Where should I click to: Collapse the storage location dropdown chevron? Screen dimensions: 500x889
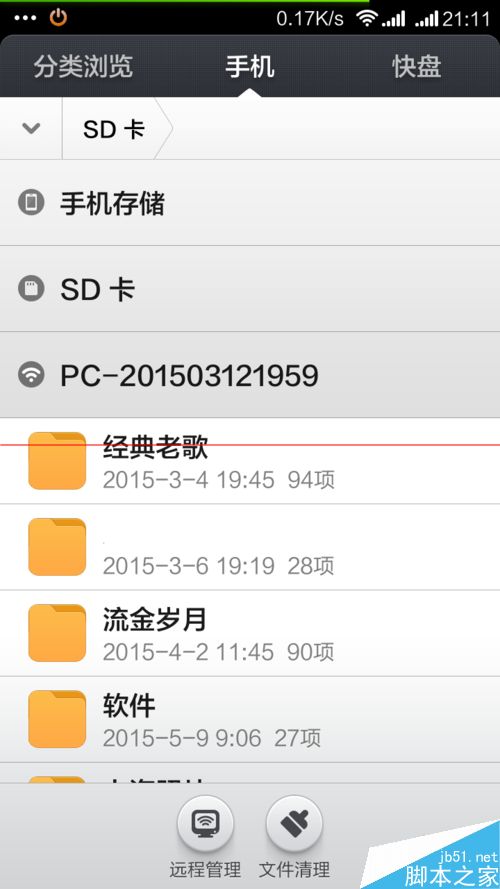(31, 129)
